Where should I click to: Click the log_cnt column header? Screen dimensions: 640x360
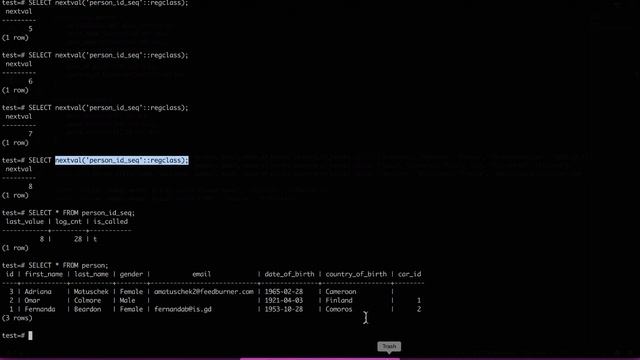(68, 221)
